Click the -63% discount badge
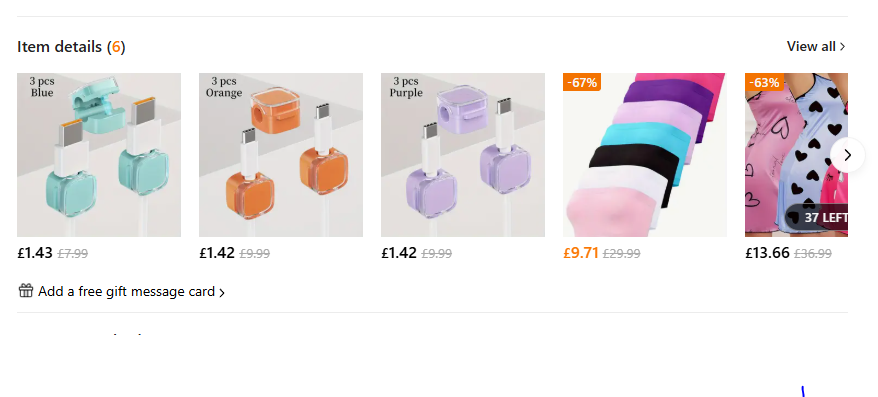The image size is (878, 397). click(764, 82)
